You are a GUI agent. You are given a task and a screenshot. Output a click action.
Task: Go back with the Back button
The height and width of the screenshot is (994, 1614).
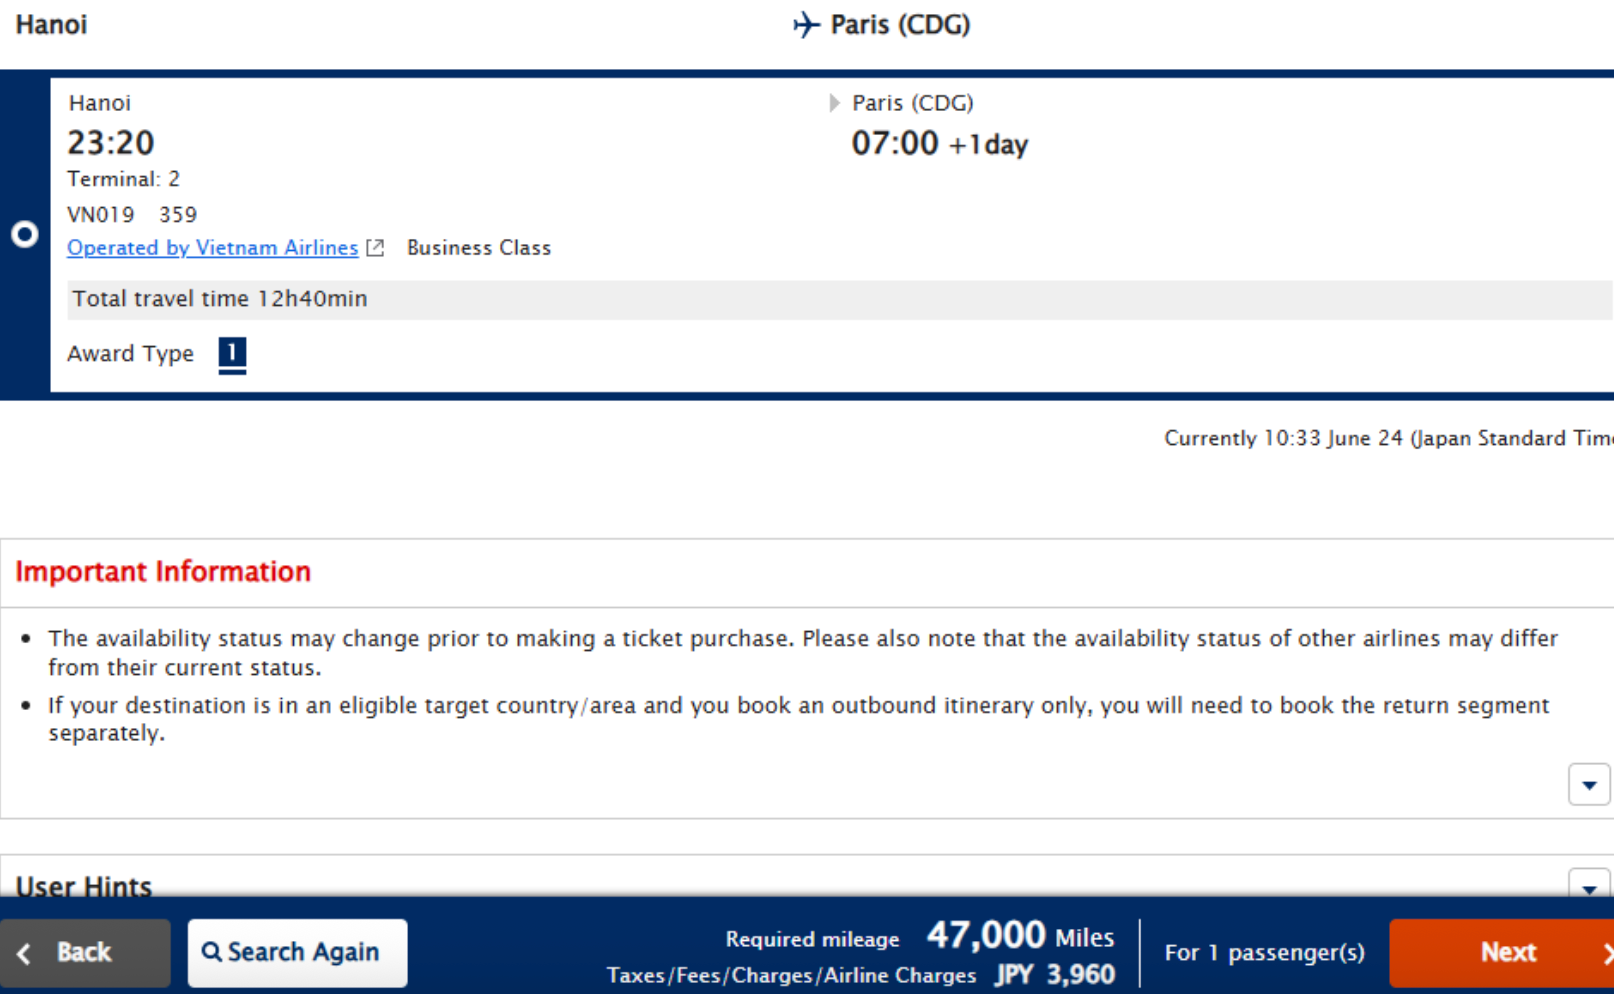[x=85, y=952]
